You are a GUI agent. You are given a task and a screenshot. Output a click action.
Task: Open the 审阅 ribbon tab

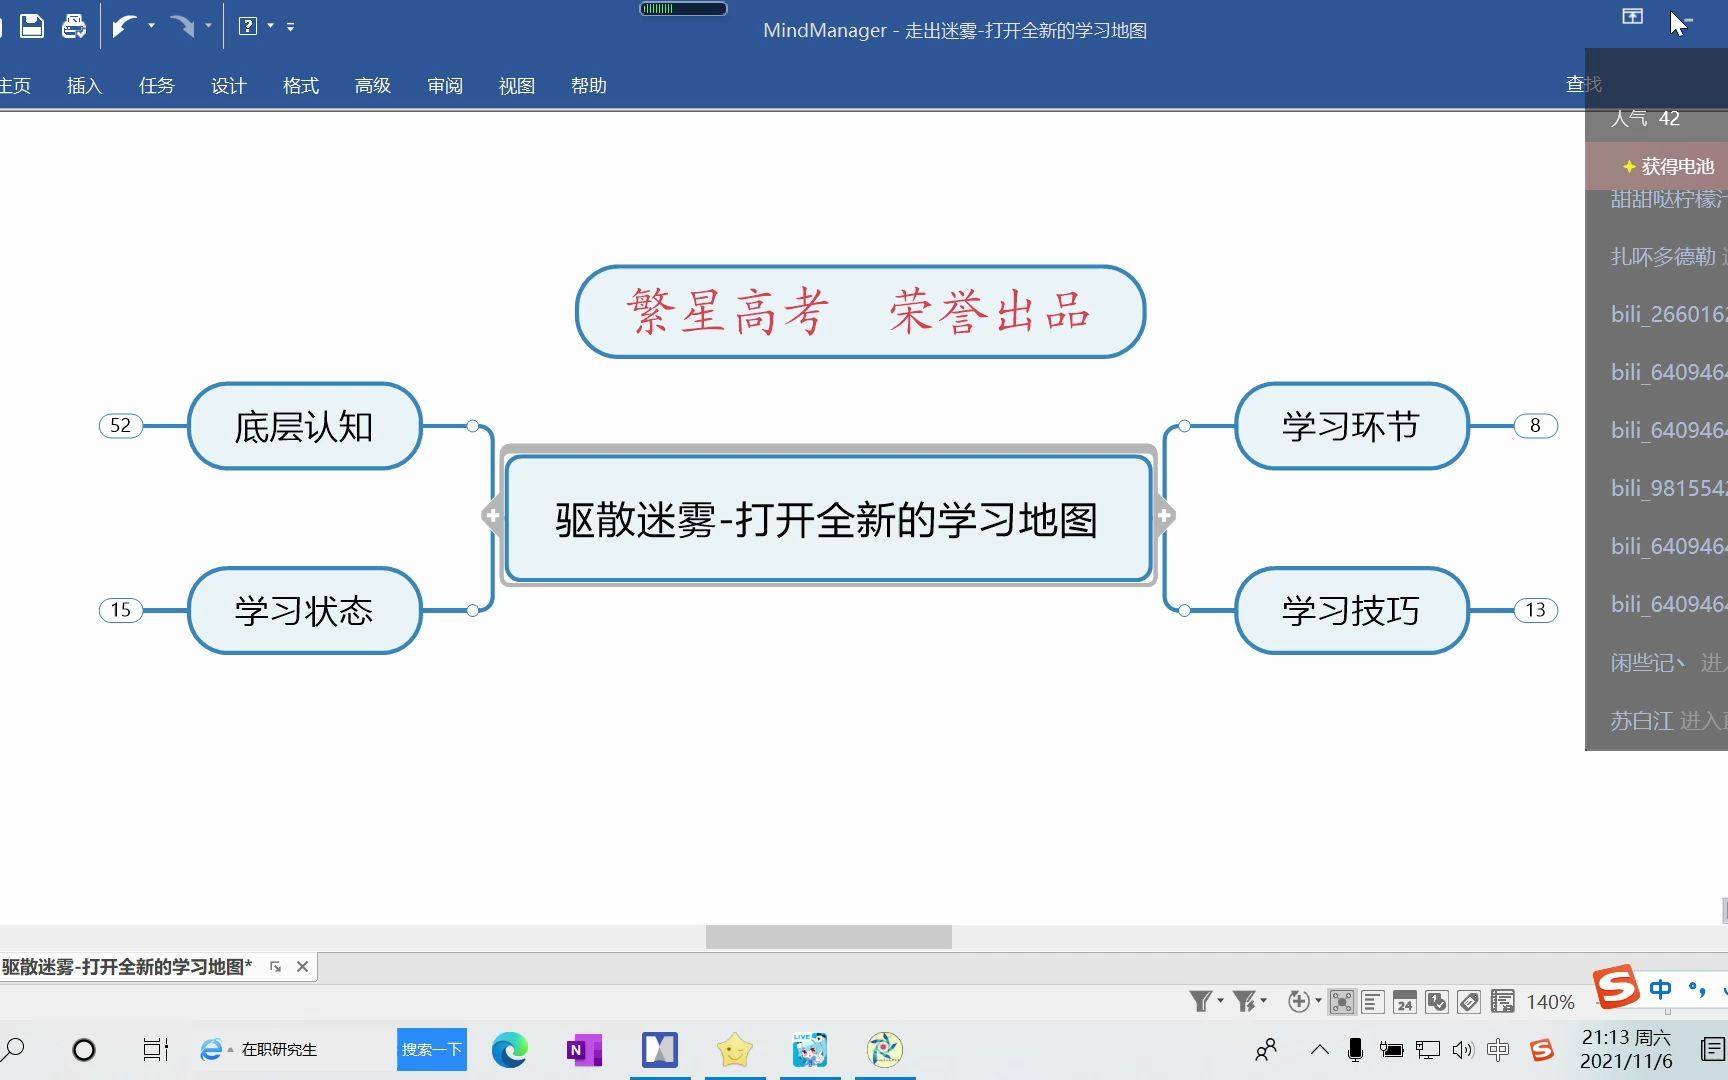point(445,86)
